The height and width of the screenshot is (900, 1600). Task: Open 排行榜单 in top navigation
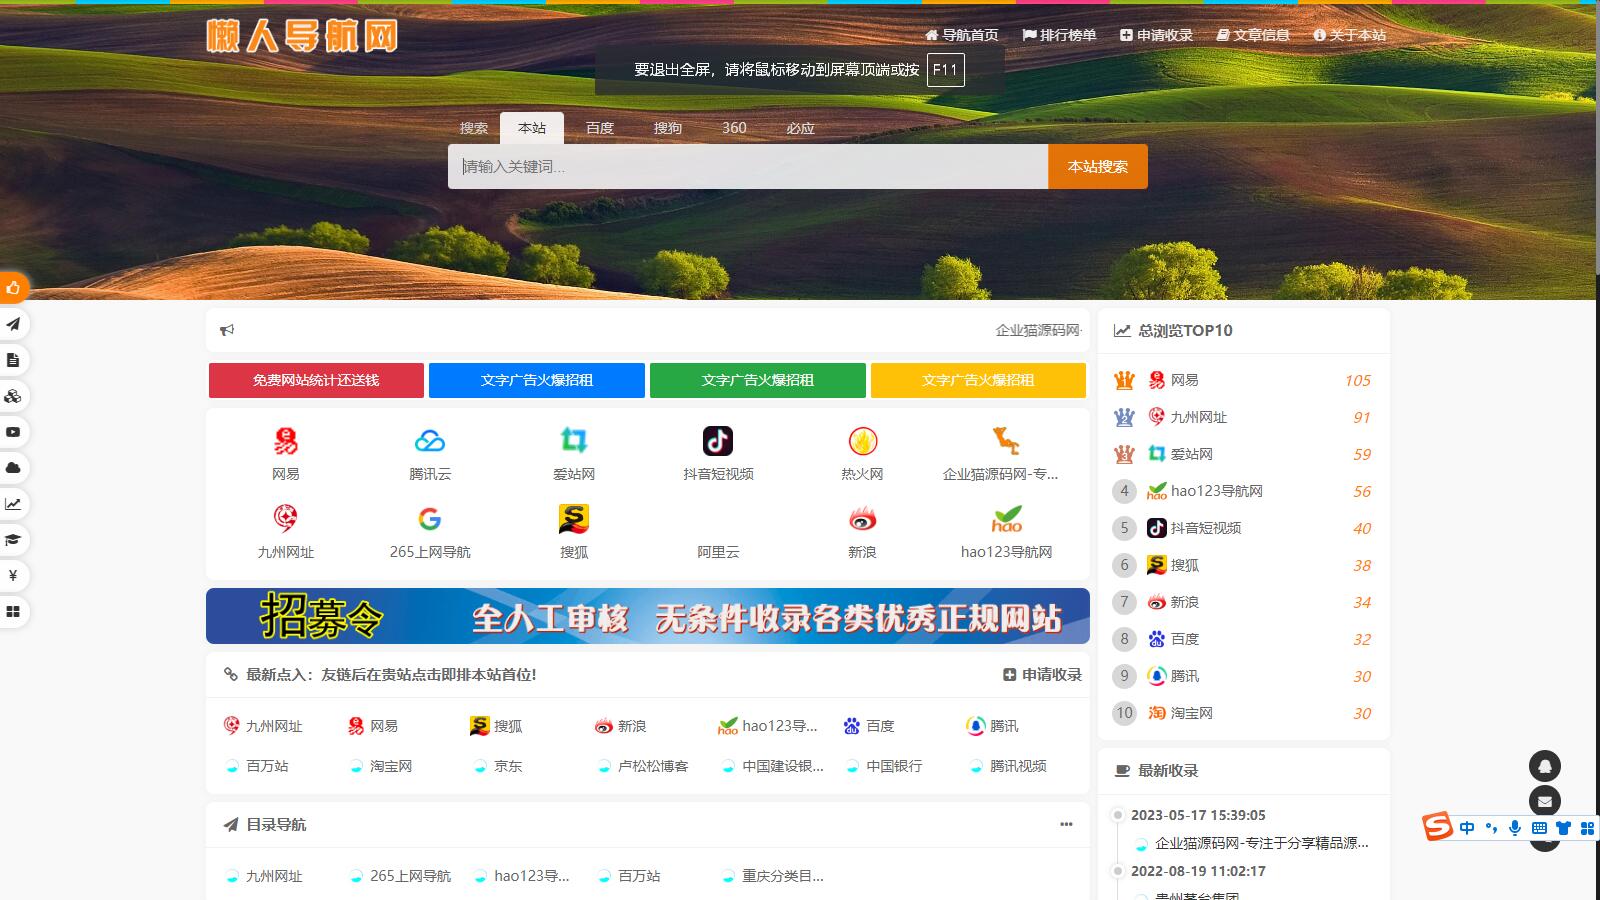1059,35
